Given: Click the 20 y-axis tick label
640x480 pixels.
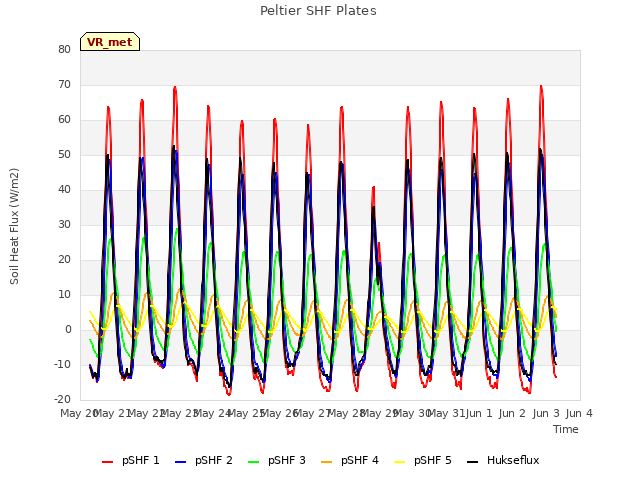Looking at the screenshot, I should click(64, 260).
